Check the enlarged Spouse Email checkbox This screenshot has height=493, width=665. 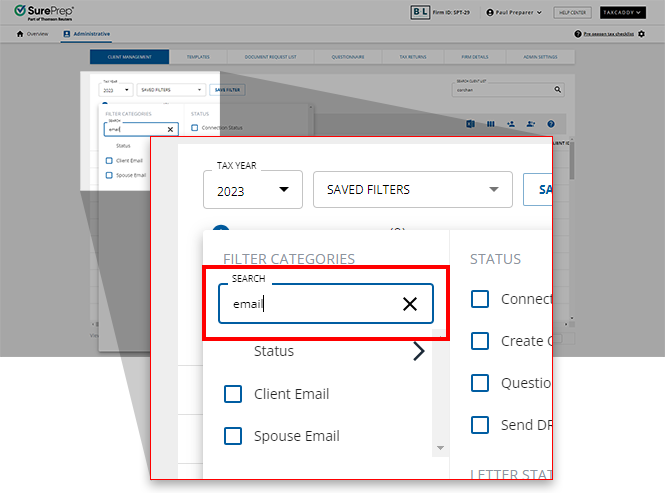pos(233,436)
